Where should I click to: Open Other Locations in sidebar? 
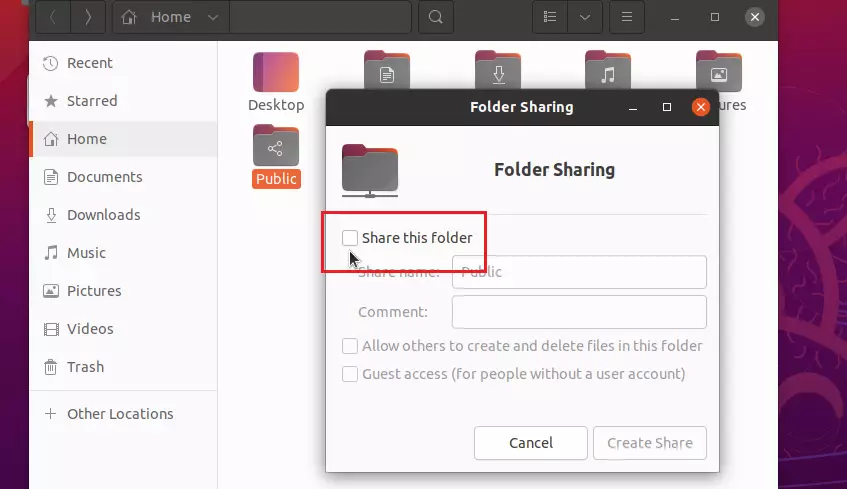[124, 414]
